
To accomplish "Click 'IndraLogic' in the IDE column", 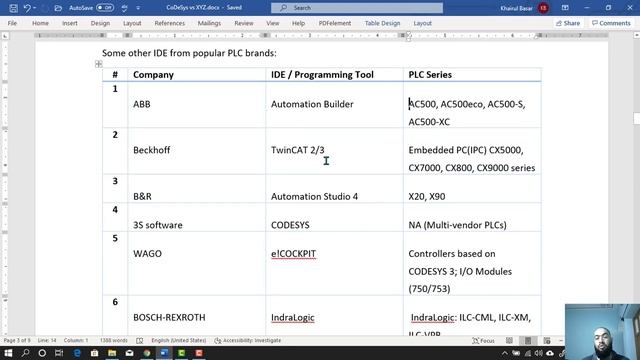I will click(x=293, y=317).
